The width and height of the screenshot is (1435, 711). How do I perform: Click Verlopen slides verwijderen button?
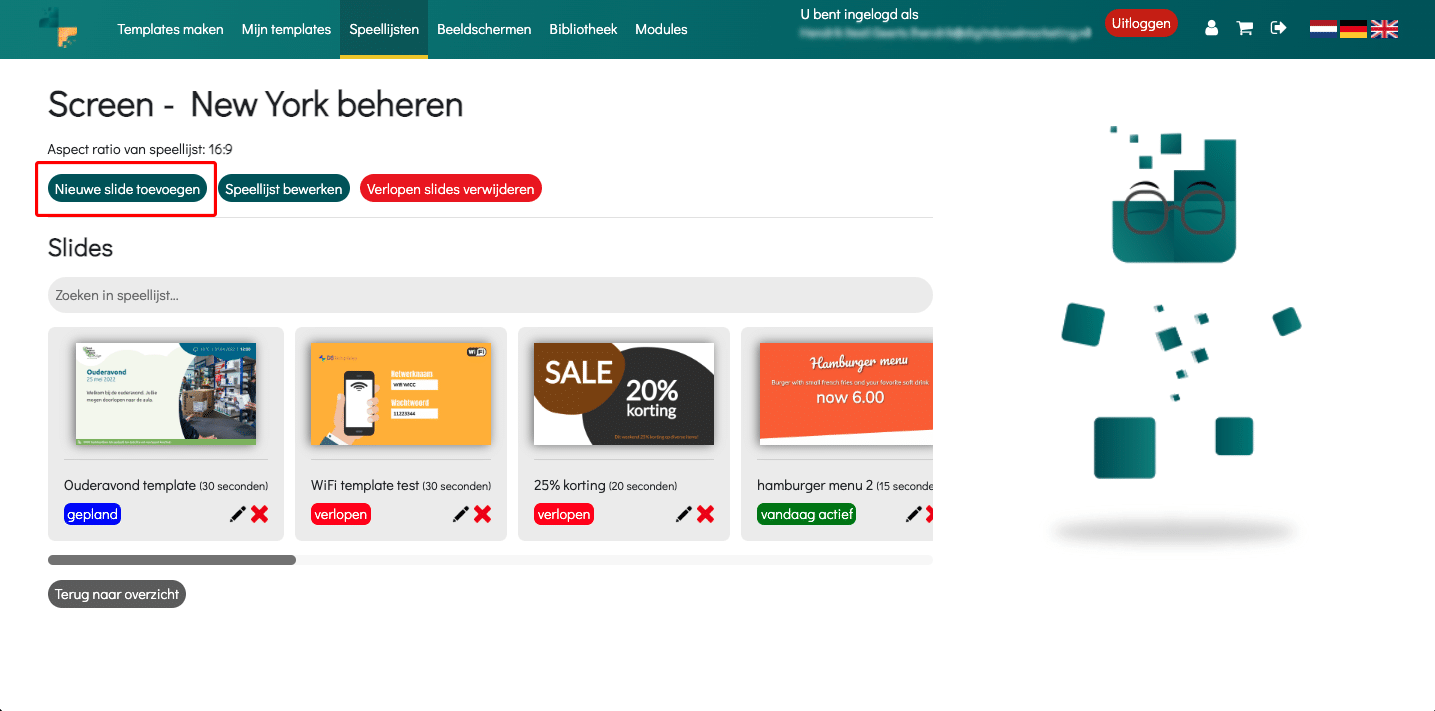click(451, 189)
